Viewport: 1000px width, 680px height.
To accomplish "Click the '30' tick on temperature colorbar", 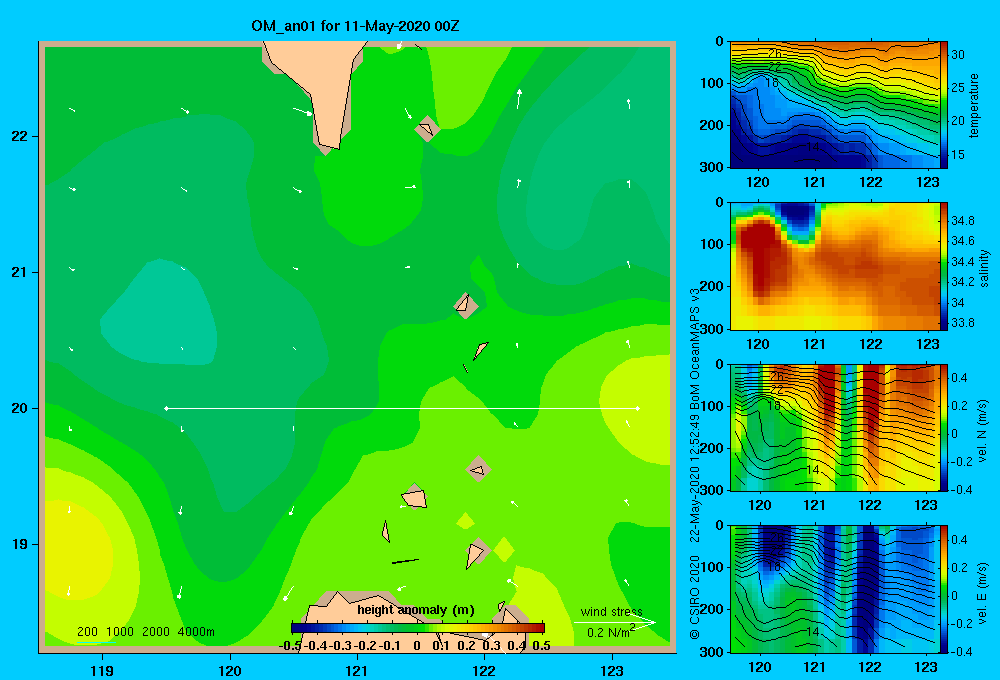I will pos(958,55).
